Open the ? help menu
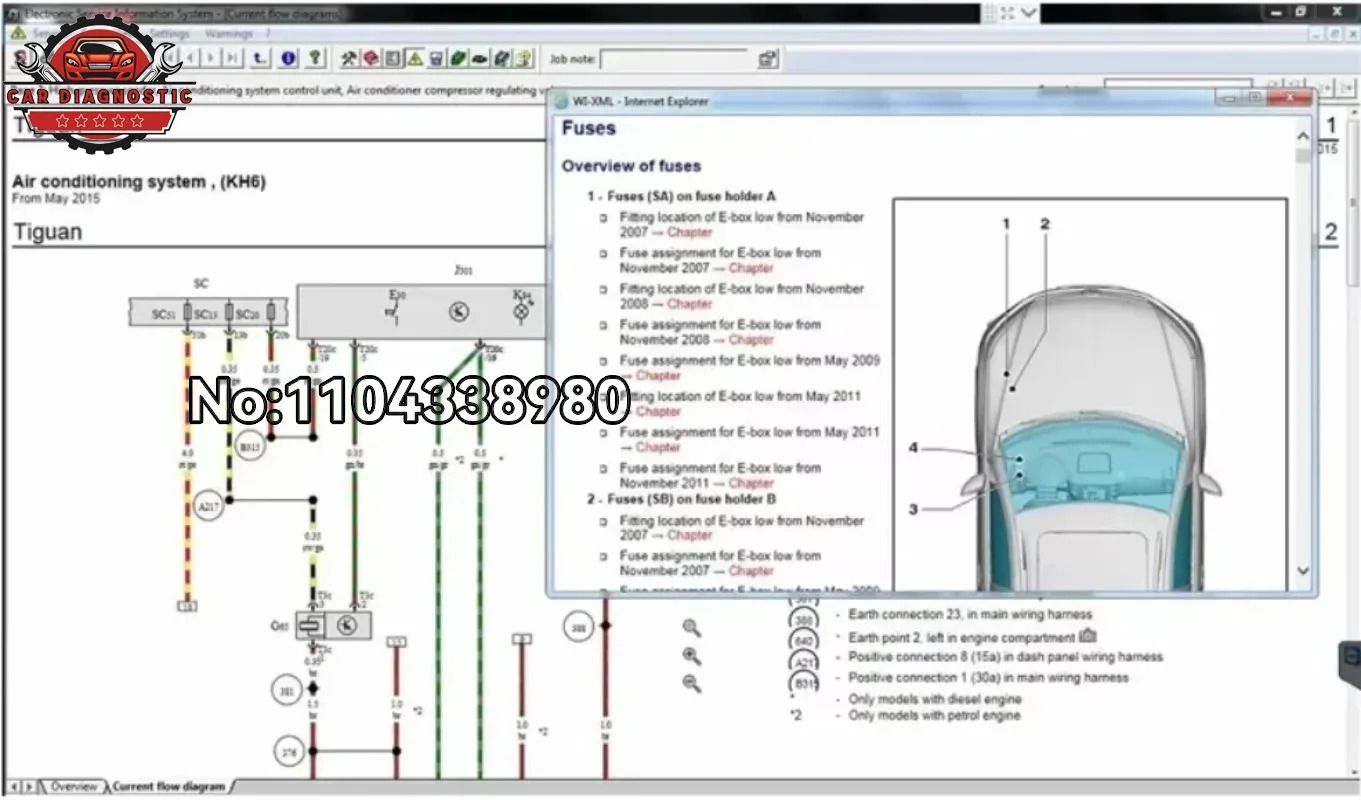Screen dimensions: 1361x800 268,33
